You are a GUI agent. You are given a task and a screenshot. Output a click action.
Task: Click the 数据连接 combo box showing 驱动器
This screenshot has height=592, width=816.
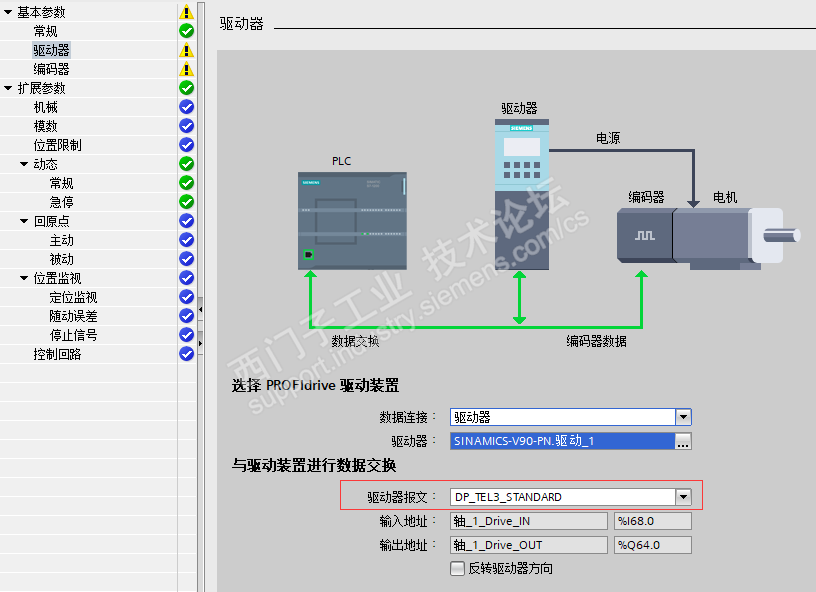[x=570, y=417]
